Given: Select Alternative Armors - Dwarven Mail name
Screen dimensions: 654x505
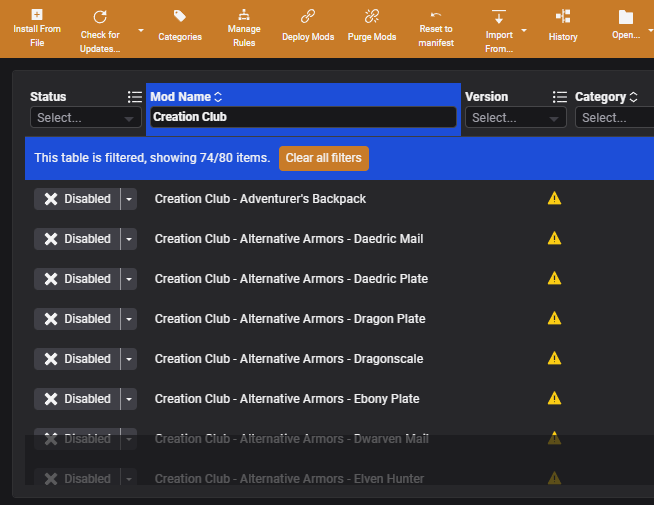Looking at the screenshot, I should click(x=292, y=439).
